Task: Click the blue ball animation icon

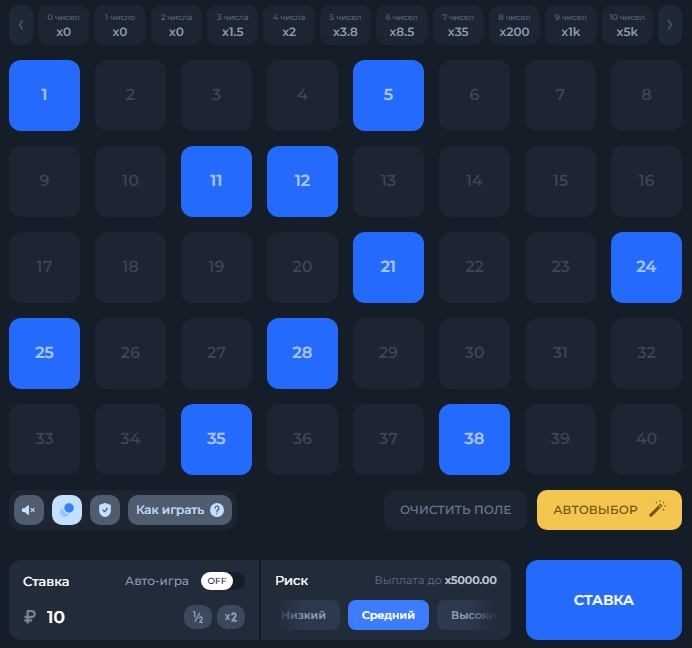Action: (67, 510)
